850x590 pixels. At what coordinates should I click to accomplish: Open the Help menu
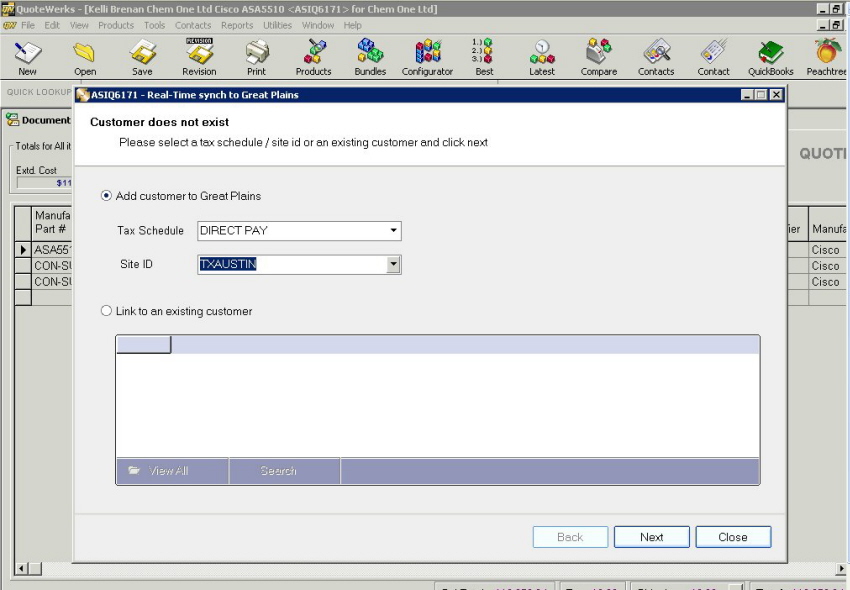click(352, 25)
